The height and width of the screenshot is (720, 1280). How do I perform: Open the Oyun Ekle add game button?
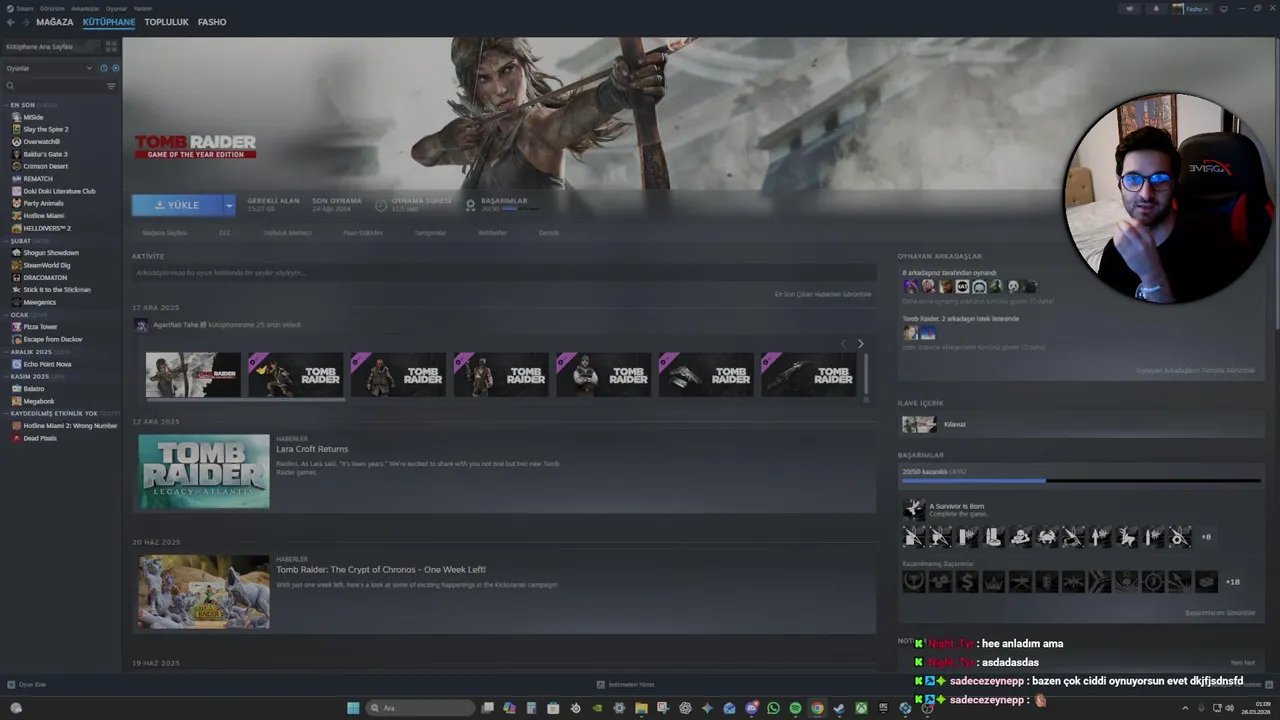coord(27,685)
